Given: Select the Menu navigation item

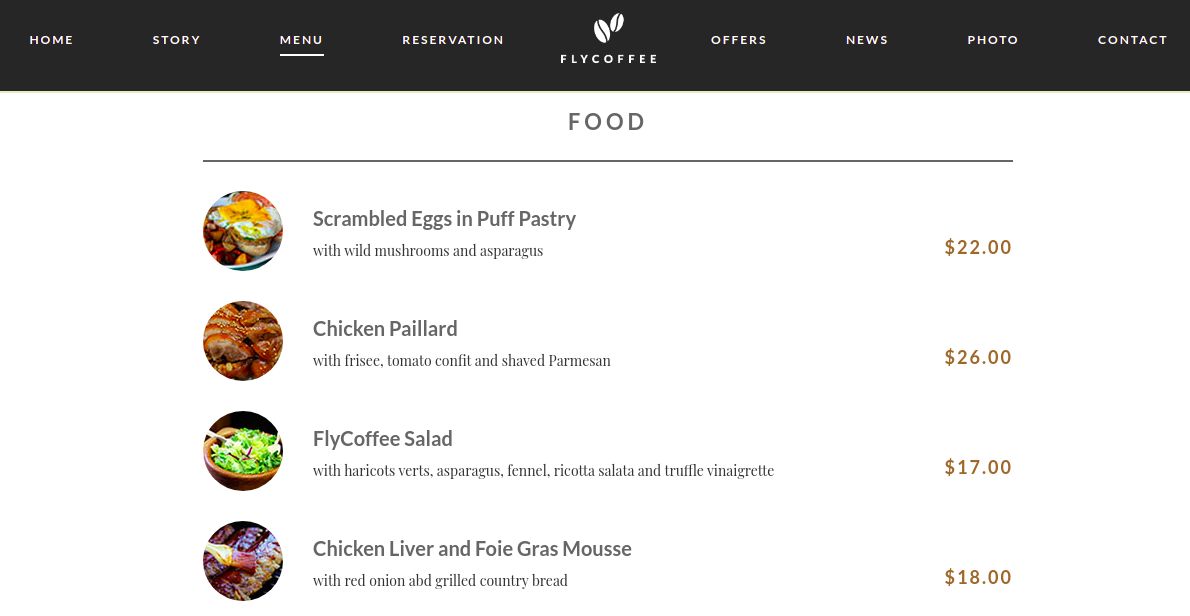Looking at the screenshot, I should [x=301, y=40].
